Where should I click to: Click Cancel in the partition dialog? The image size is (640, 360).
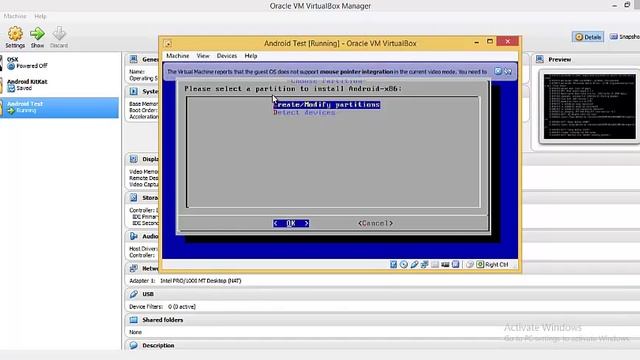coord(375,223)
